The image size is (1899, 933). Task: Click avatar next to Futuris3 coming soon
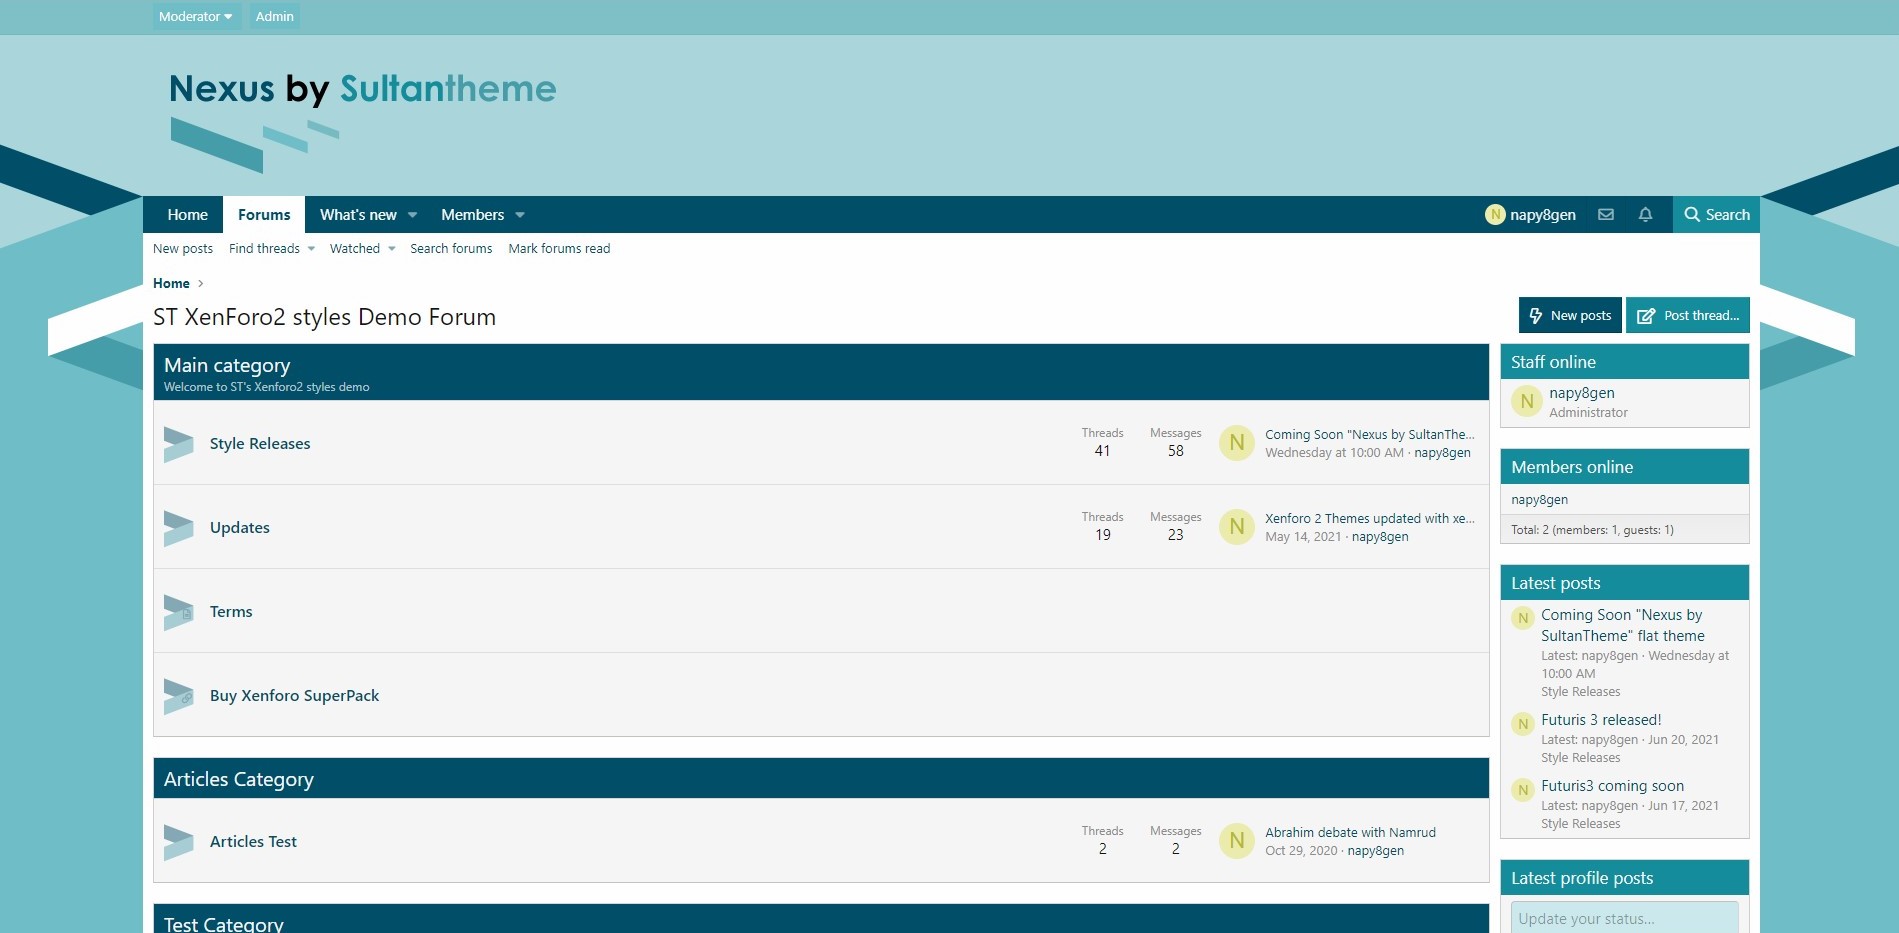coord(1523,790)
